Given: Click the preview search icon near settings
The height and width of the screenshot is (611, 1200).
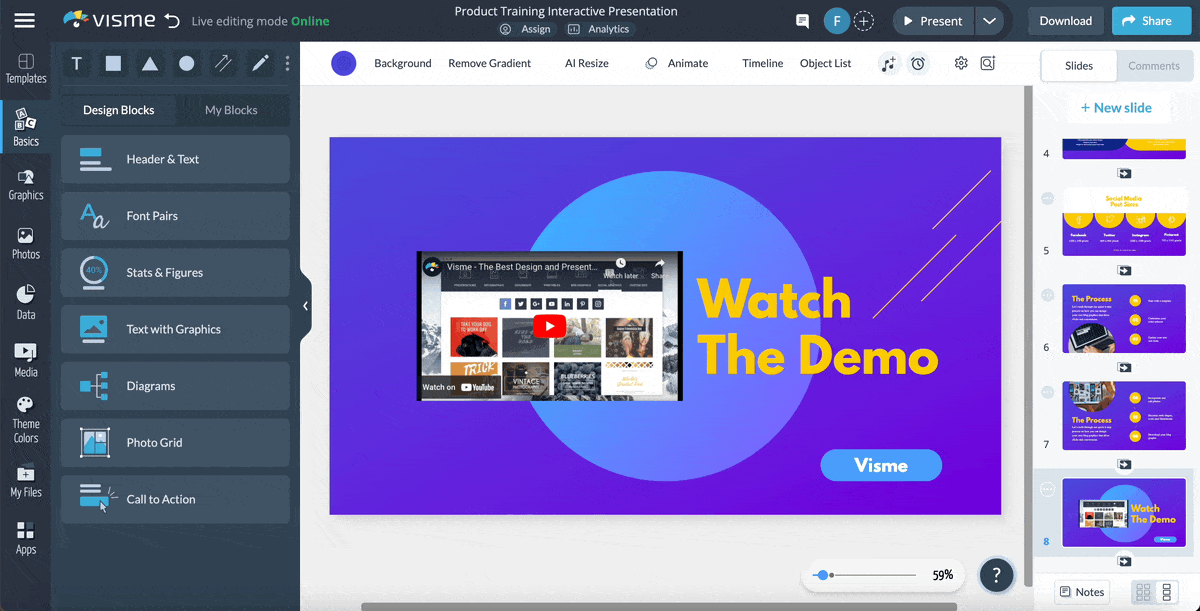Looking at the screenshot, I should (987, 63).
